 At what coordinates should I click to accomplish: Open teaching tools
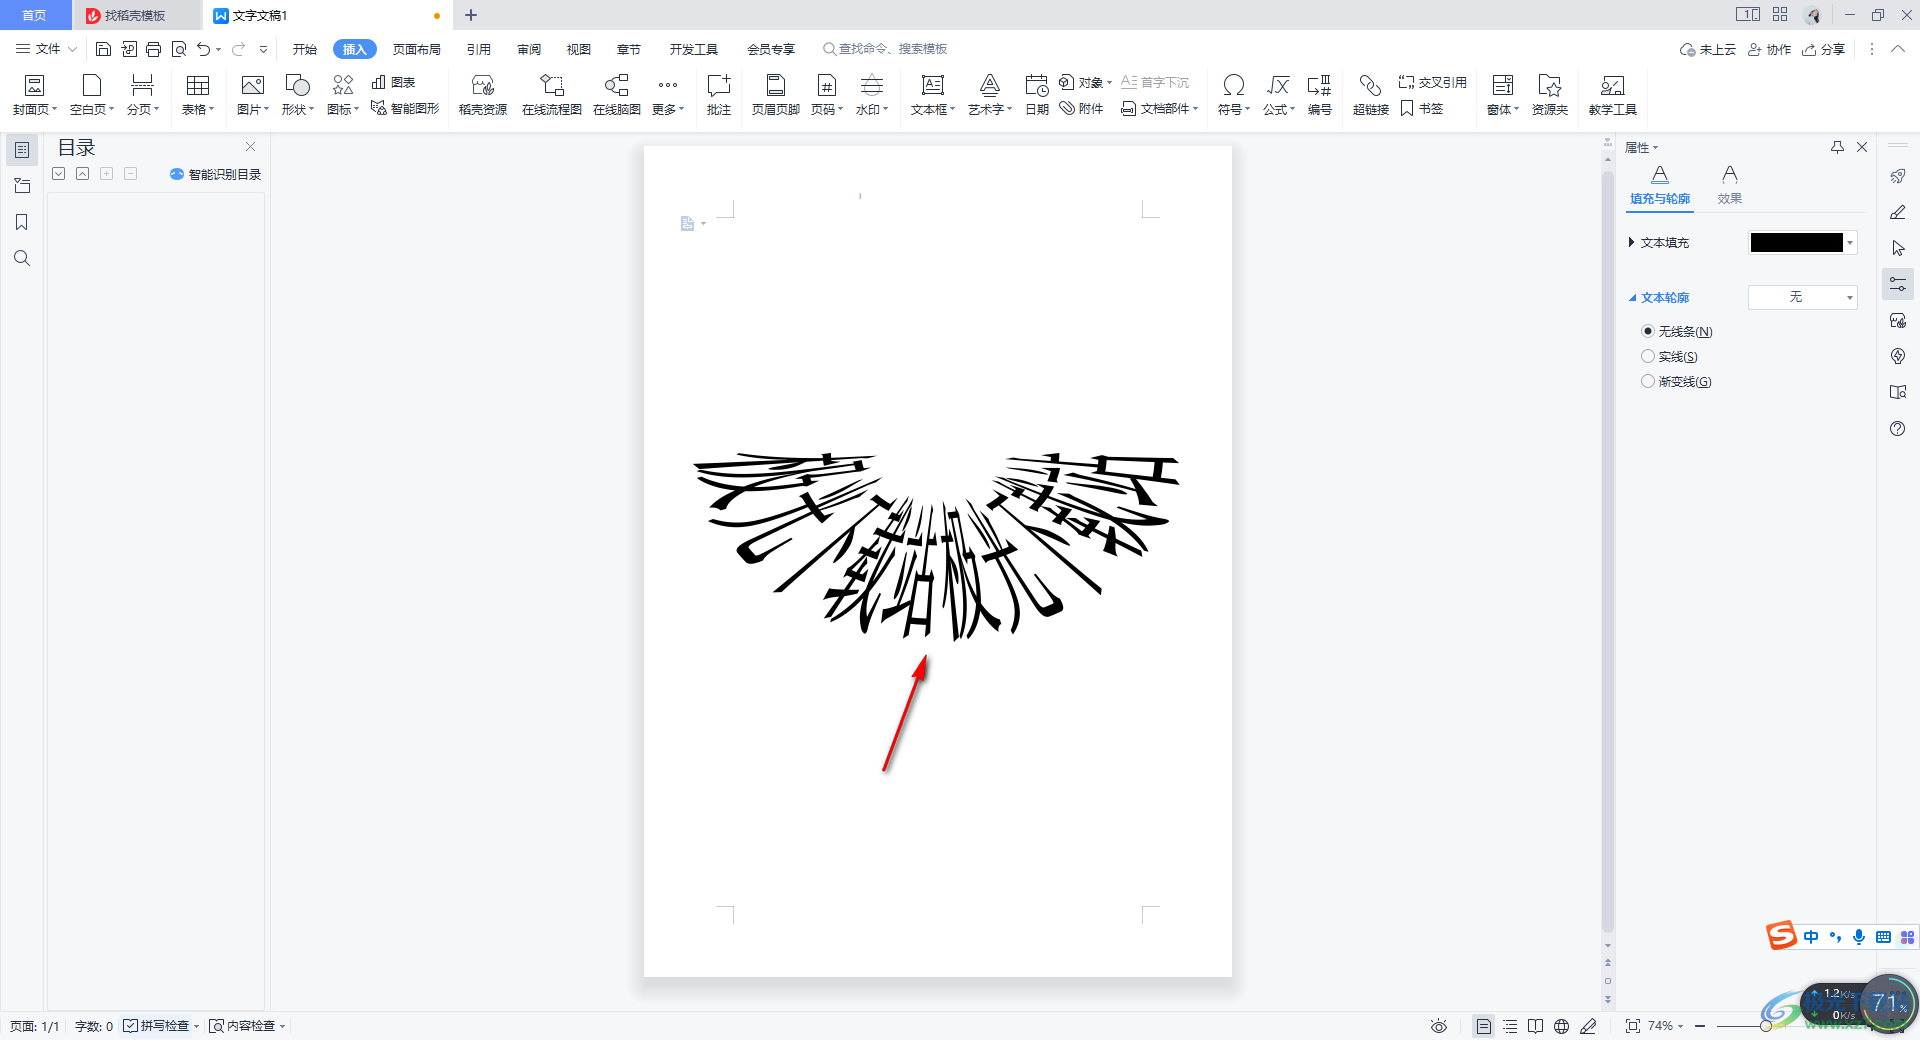click(1612, 96)
